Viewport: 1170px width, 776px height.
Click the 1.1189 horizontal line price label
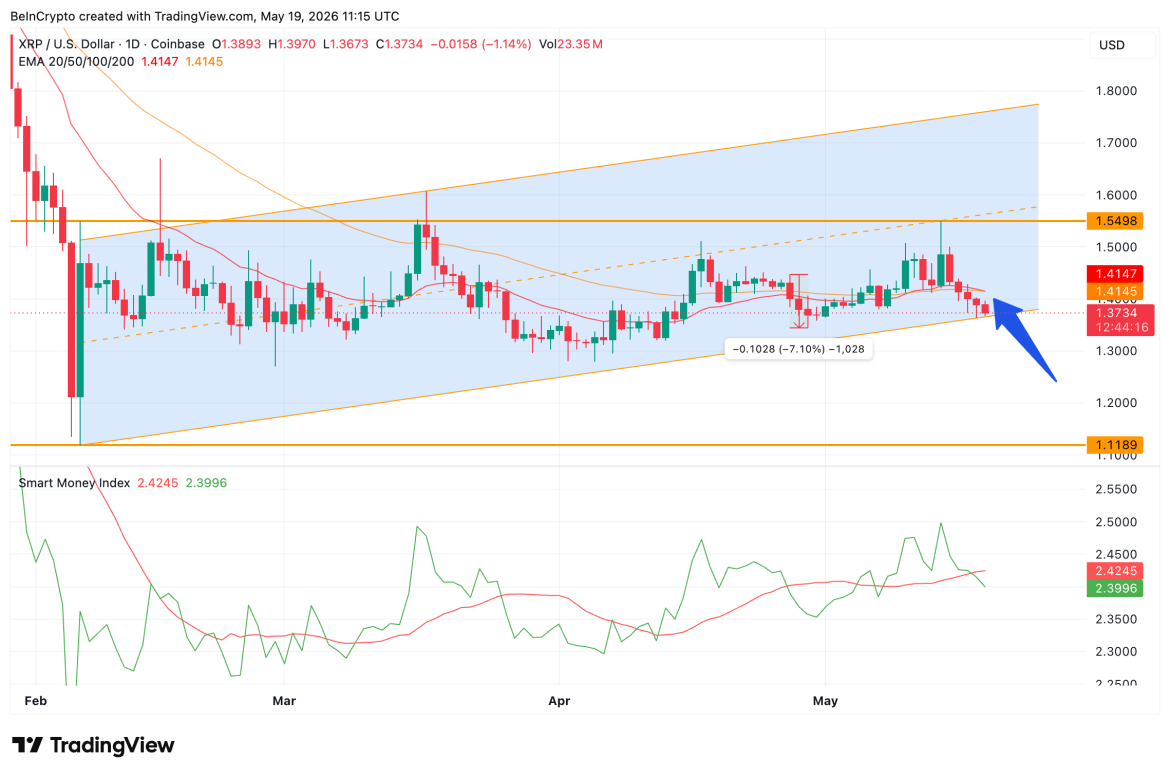click(1116, 445)
